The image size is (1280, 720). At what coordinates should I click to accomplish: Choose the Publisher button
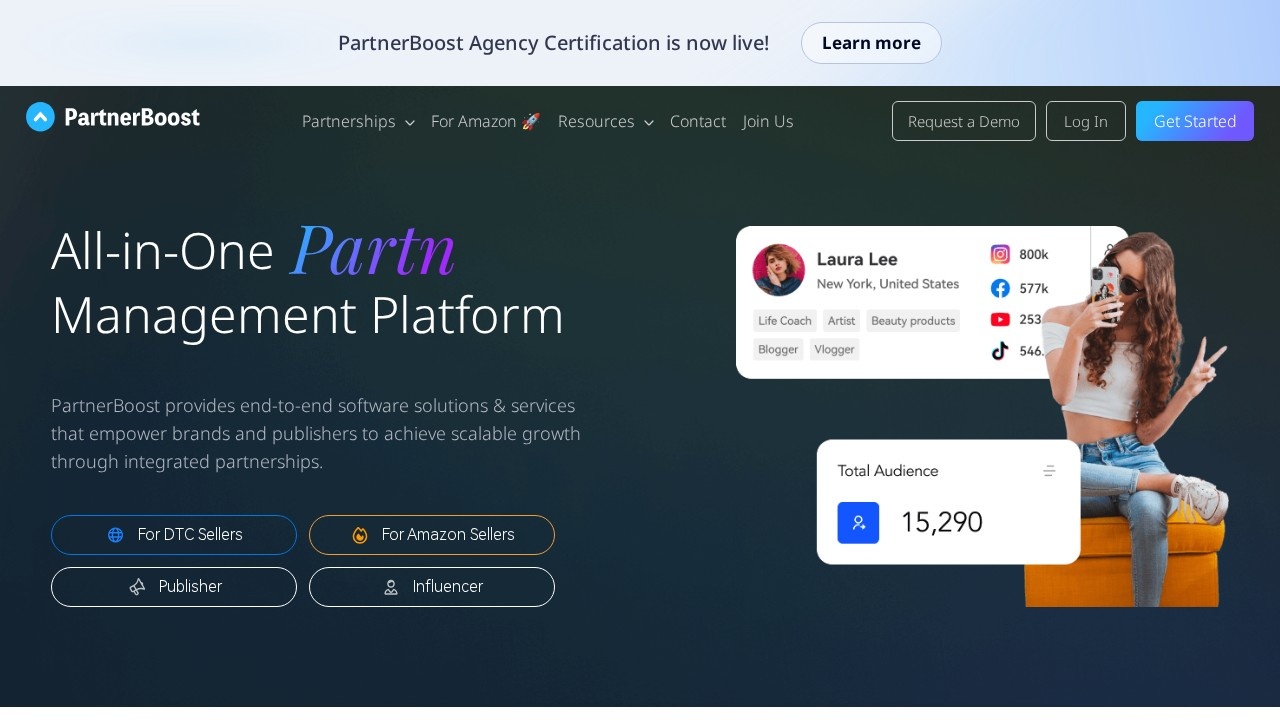pos(174,587)
